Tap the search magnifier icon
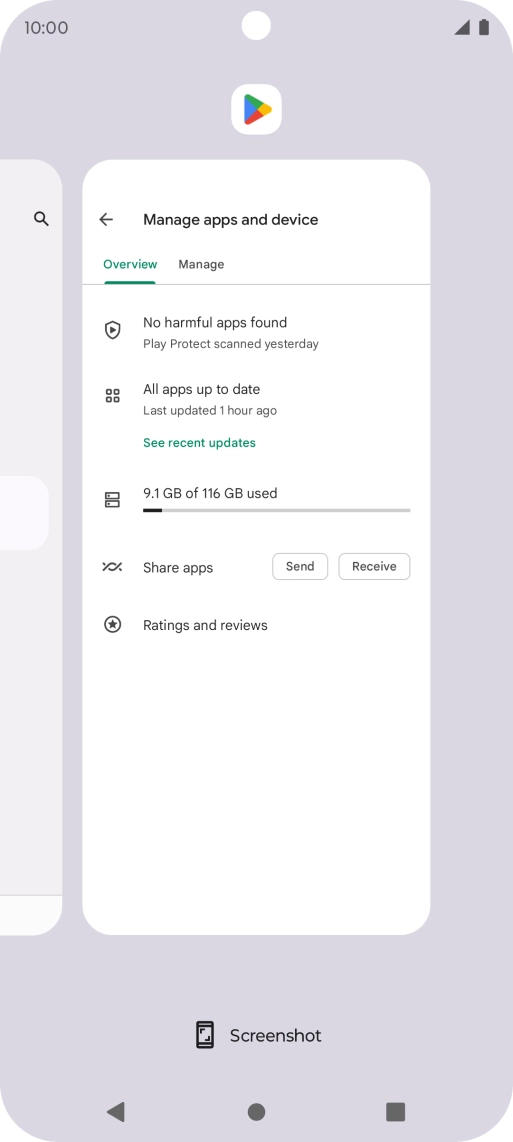The height and width of the screenshot is (1142, 513). click(42, 218)
